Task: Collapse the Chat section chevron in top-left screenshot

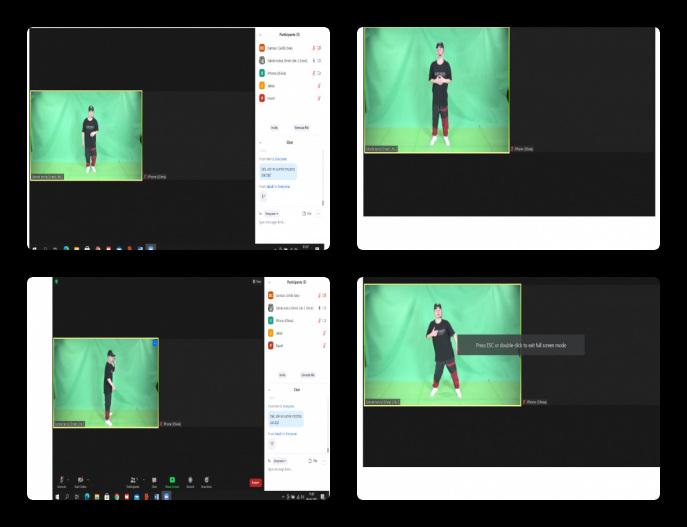Action: tap(261, 142)
